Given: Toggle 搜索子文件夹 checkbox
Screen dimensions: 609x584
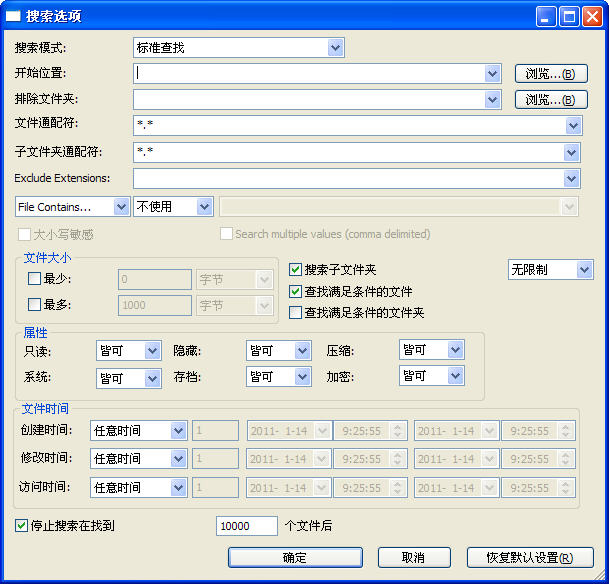Looking at the screenshot, I should point(295,270).
